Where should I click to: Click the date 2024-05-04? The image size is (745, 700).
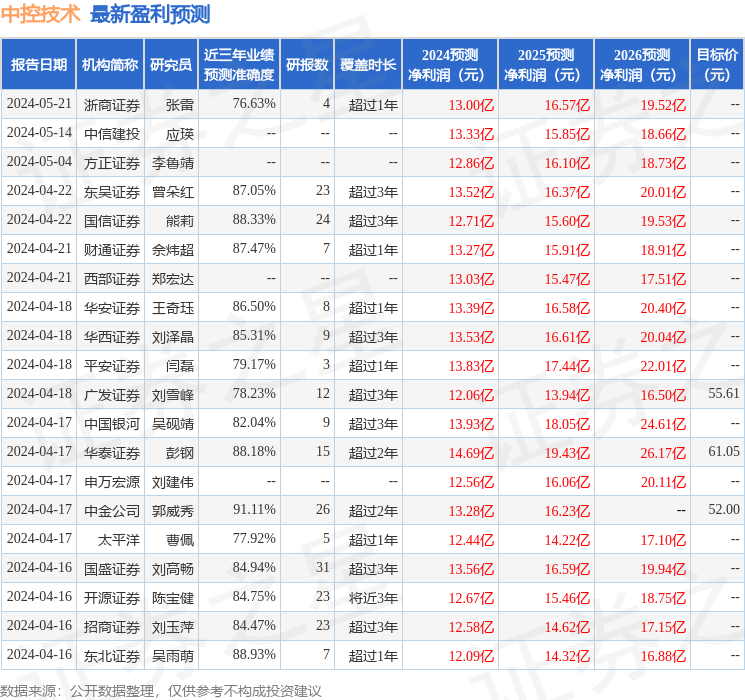[x=39, y=161]
